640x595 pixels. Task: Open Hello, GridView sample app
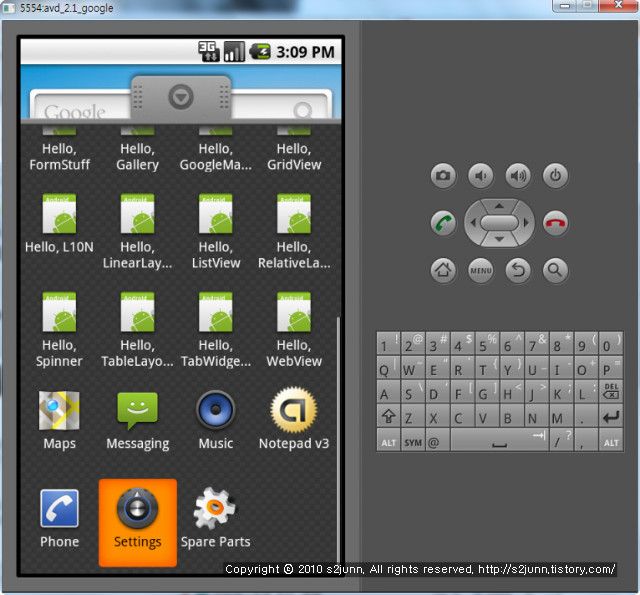(x=294, y=149)
